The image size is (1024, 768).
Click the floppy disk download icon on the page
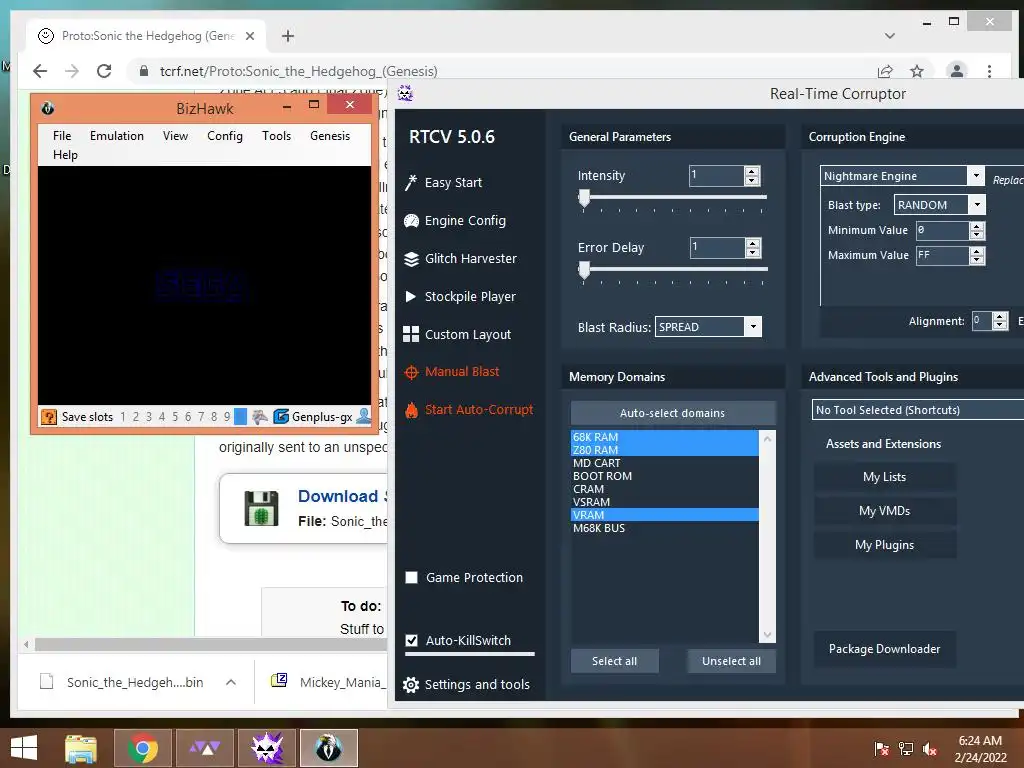[x=261, y=508]
